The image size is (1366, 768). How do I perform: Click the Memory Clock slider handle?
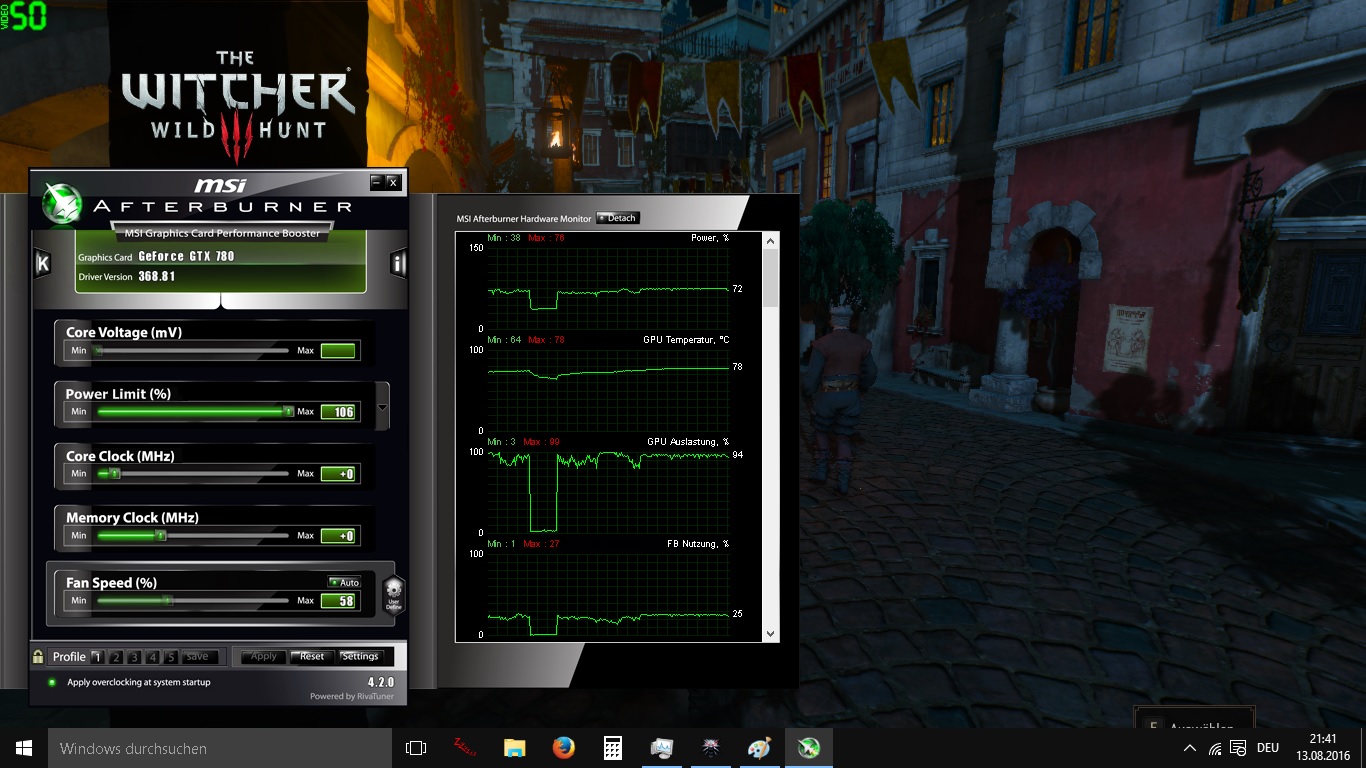point(160,535)
